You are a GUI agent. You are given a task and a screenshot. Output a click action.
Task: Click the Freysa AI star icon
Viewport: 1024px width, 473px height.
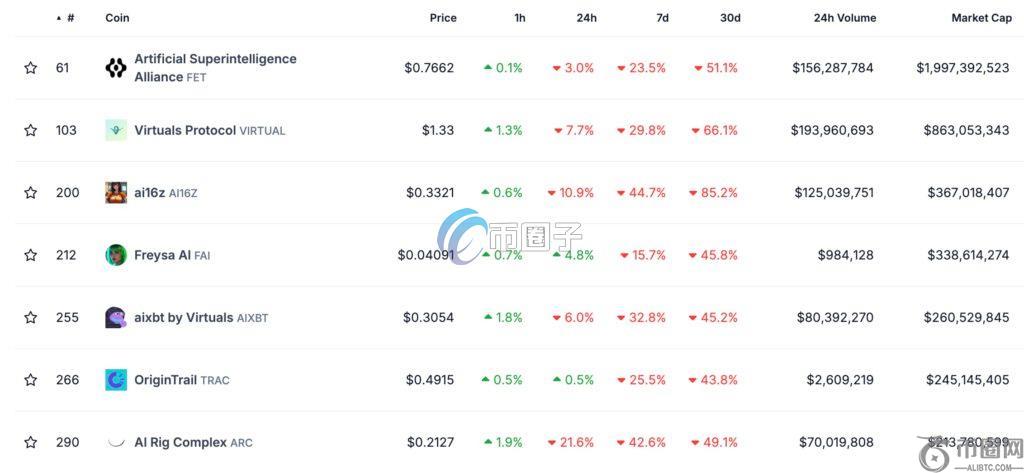31,255
